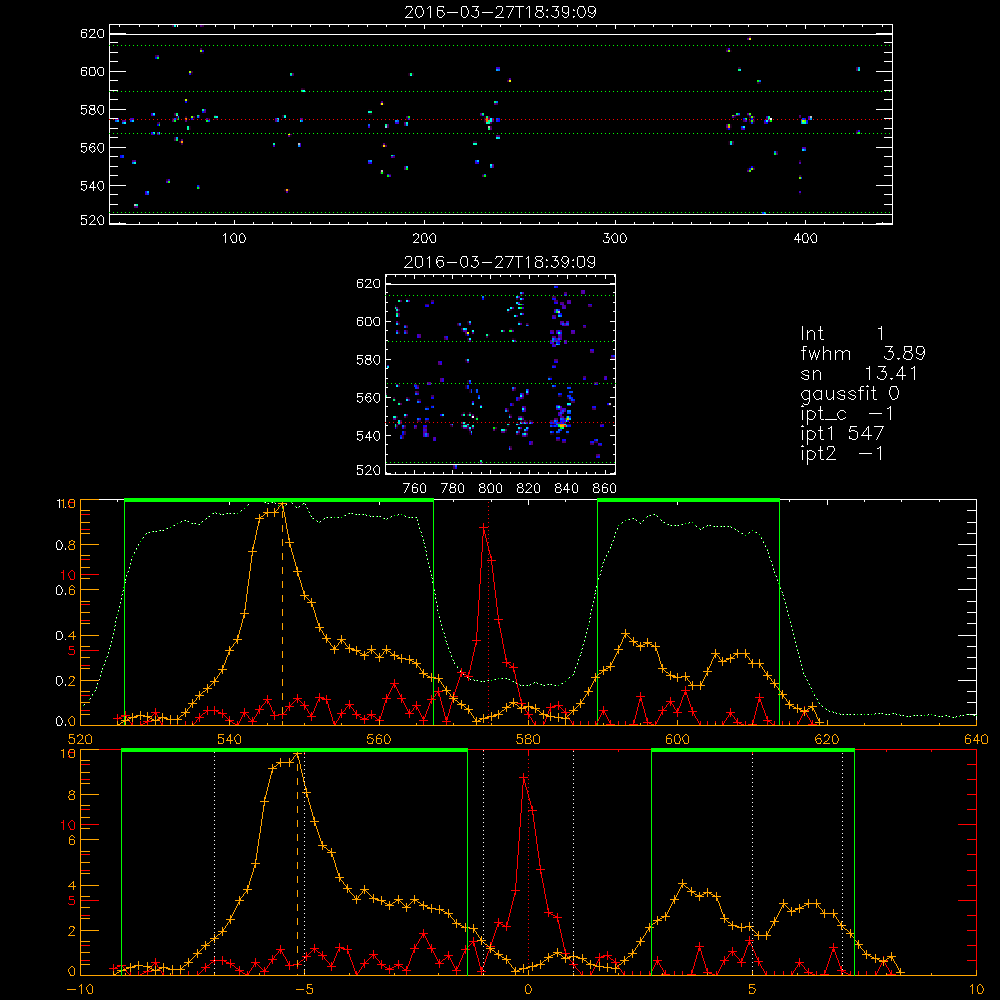Screen dimensions: 1000x1000
Task: Click x-axis label -10 on bottom plot
Action: click(80, 989)
